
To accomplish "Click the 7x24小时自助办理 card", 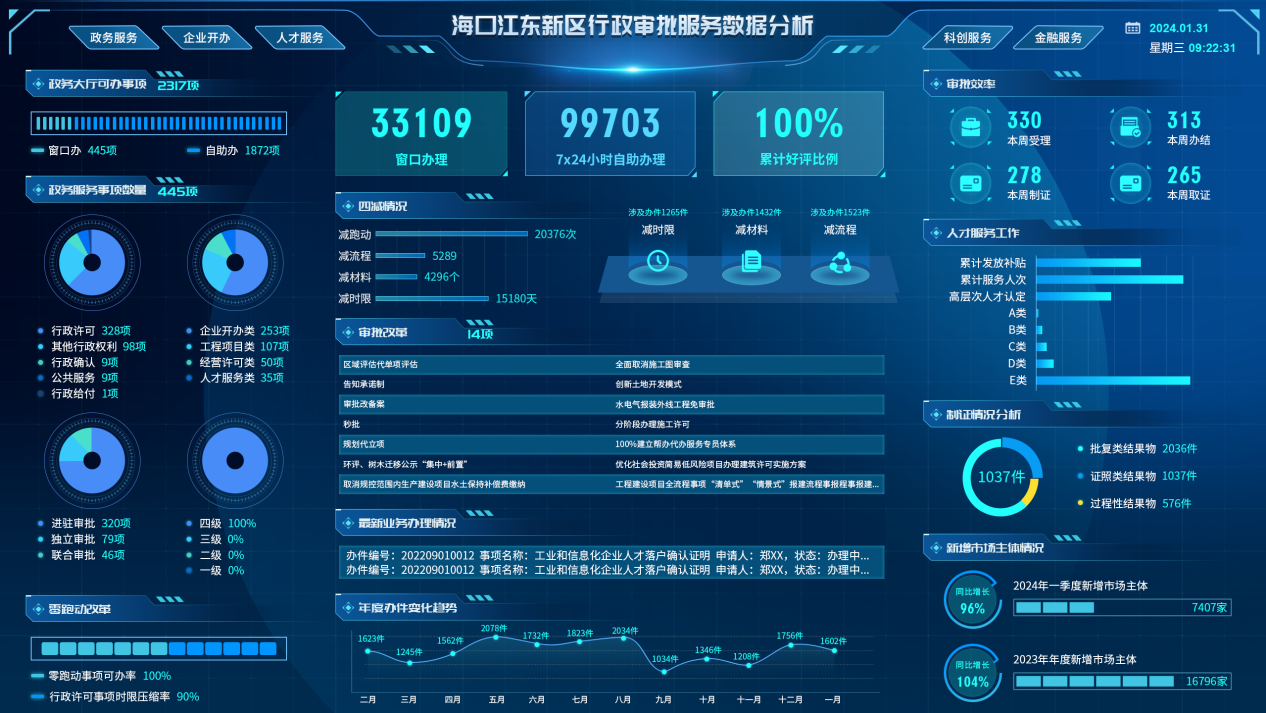I will point(610,133).
